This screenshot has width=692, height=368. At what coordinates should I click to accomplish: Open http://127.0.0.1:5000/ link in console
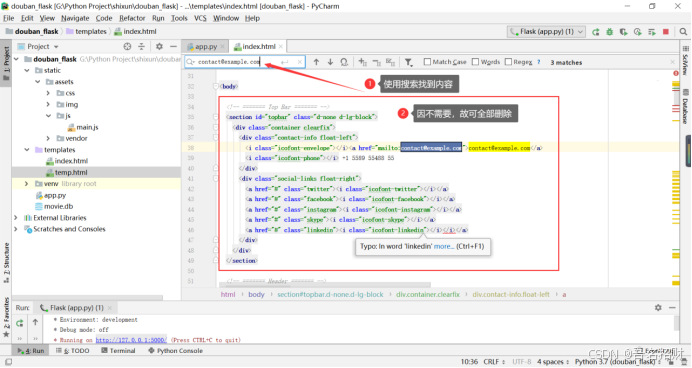click(x=131, y=340)
